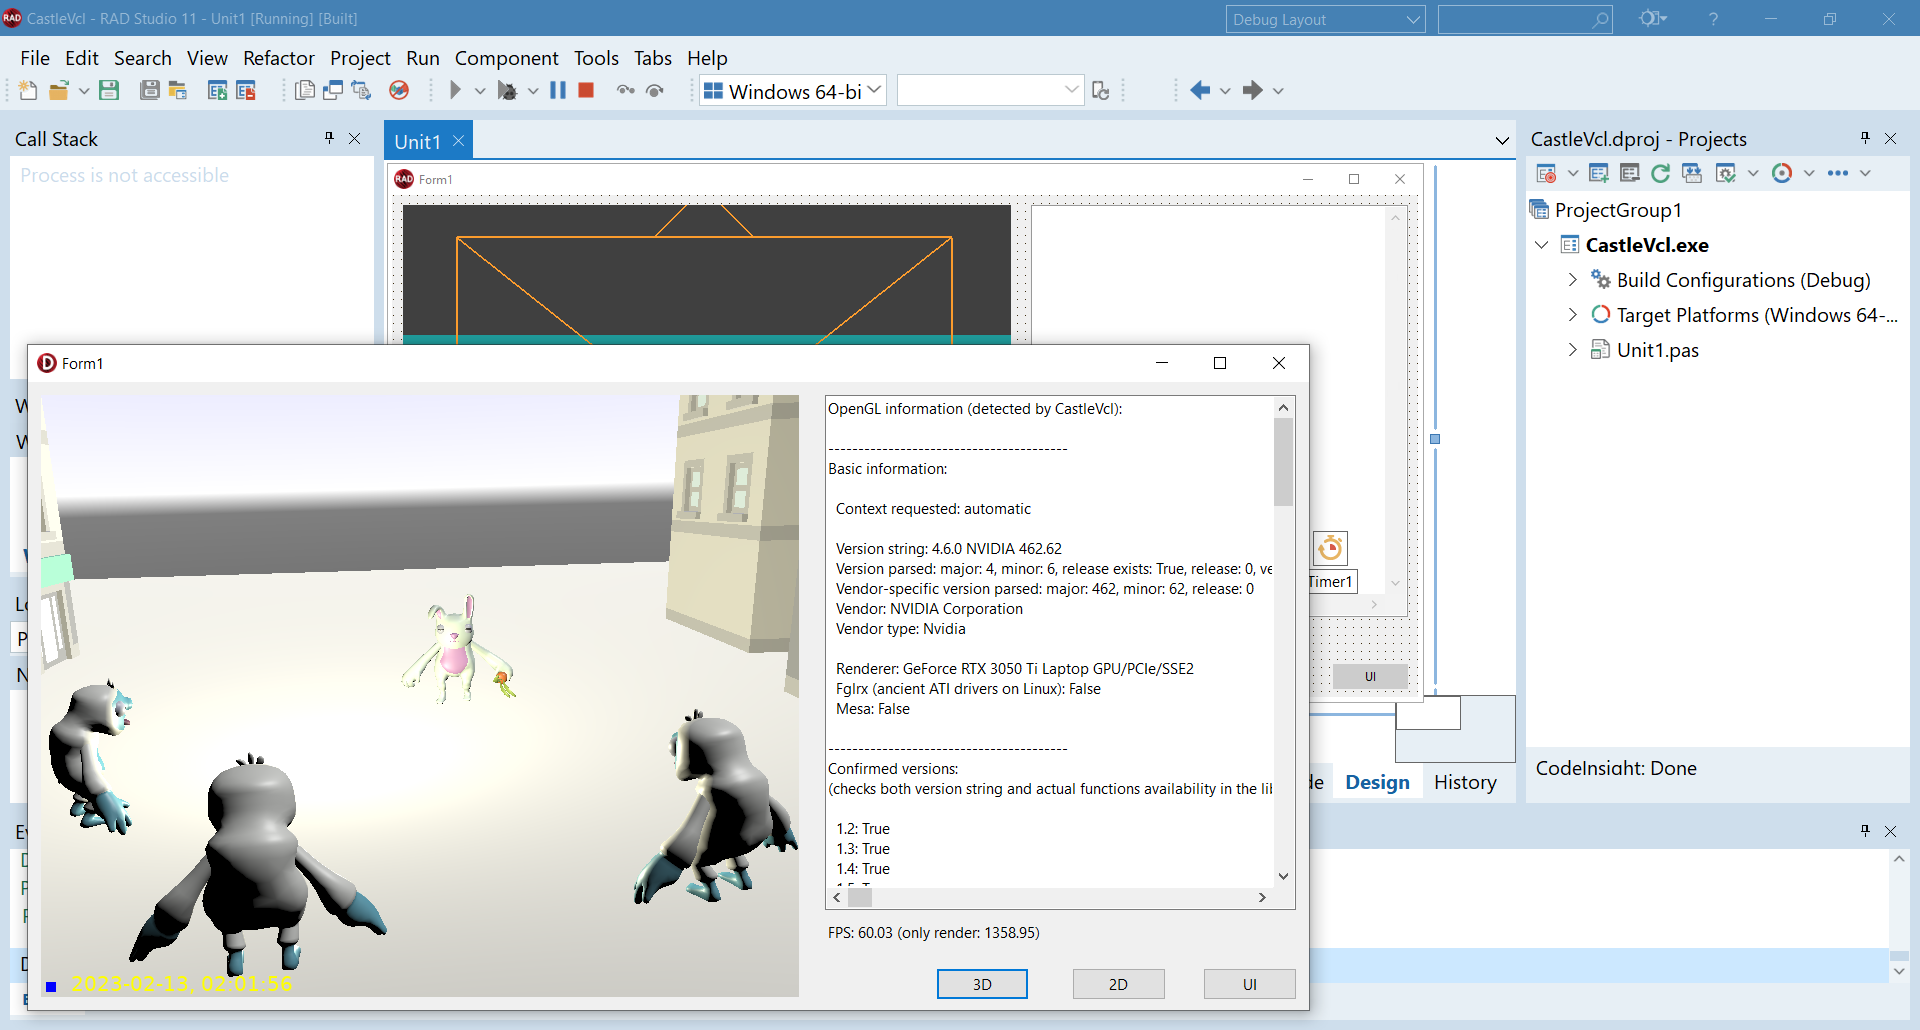Pin the Projects panel
This screenshot has height=1030, width=1920.
[x=1865, y=138]
